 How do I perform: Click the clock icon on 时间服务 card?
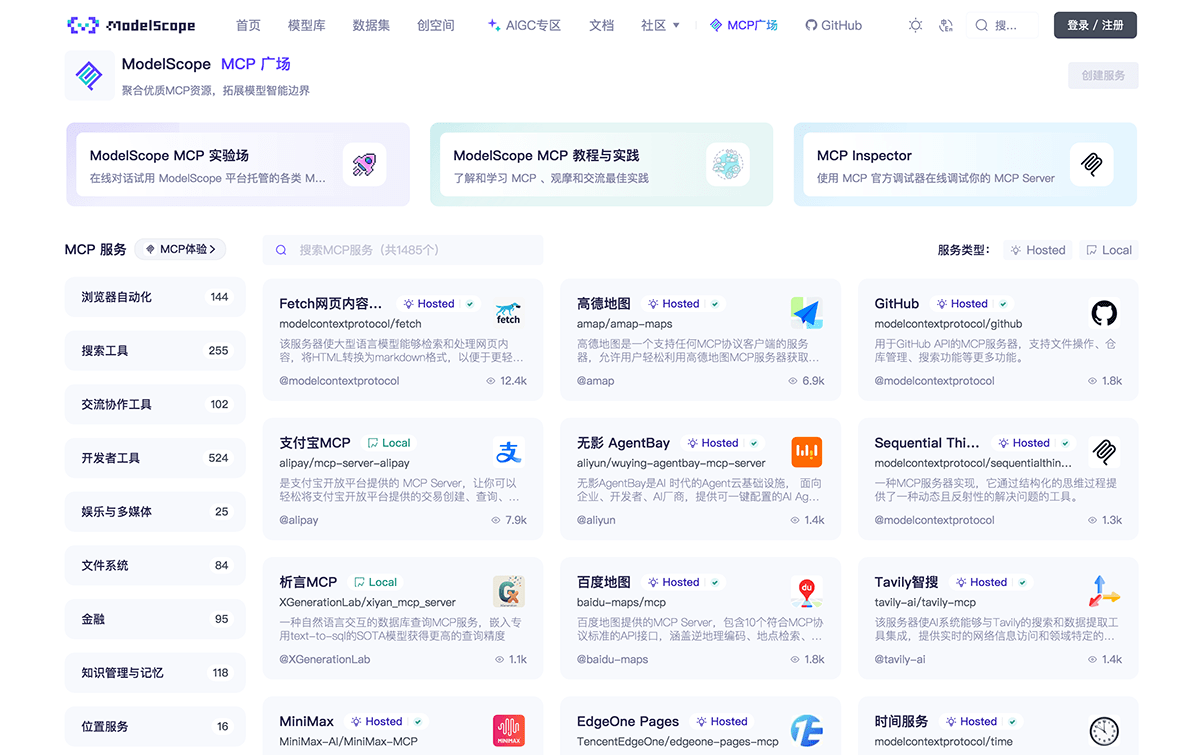pyautogui.click(x=1103, y=731)
